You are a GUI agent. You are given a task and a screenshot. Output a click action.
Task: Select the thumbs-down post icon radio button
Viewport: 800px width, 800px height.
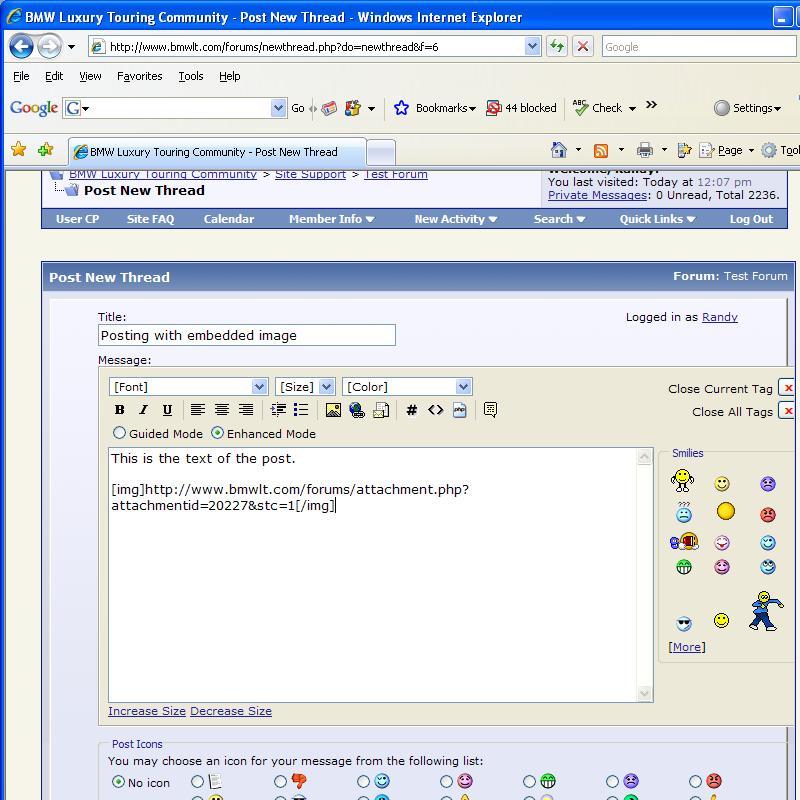coord(280,782)
